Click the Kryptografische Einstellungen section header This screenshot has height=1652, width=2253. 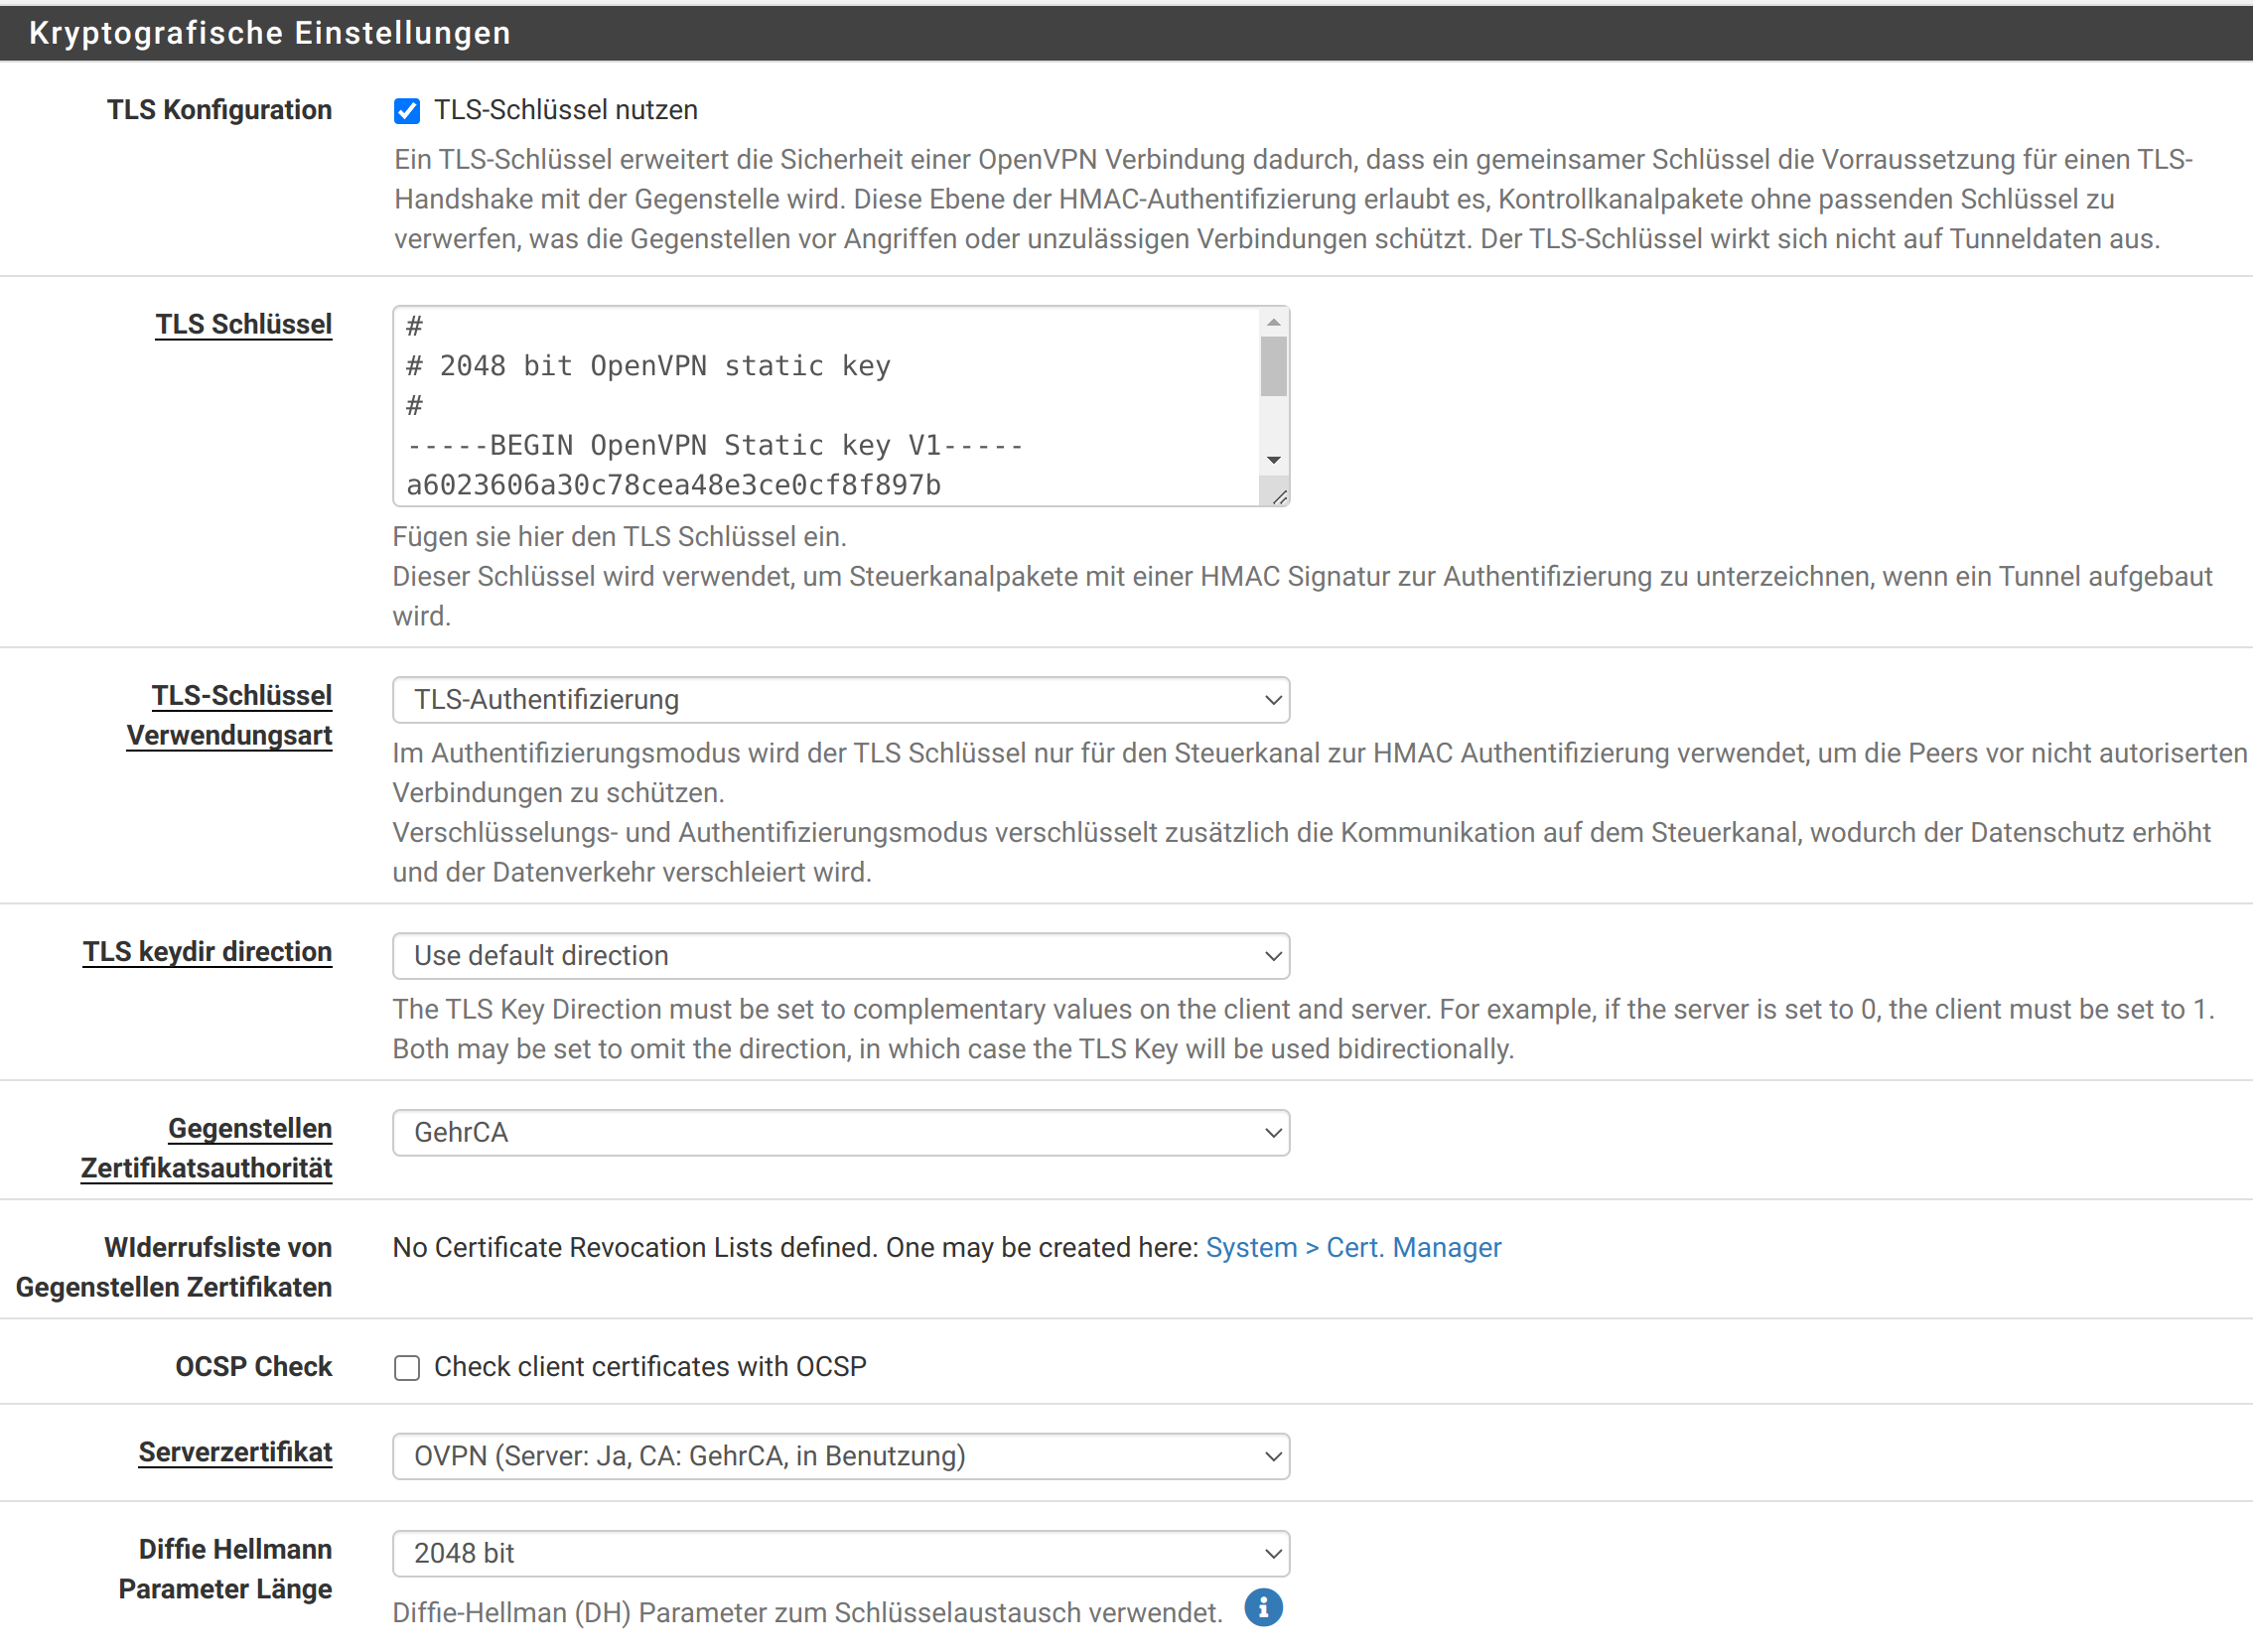coord(270,33)
